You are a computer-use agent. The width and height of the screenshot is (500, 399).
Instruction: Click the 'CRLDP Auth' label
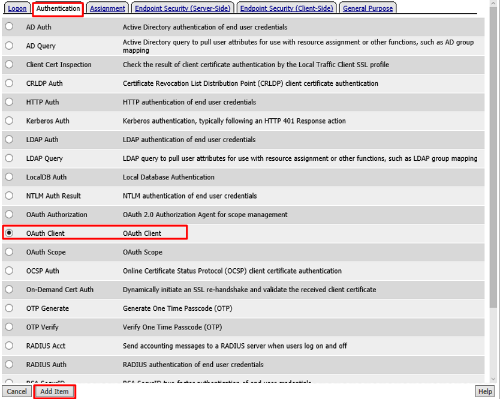(x=44, y=83)
